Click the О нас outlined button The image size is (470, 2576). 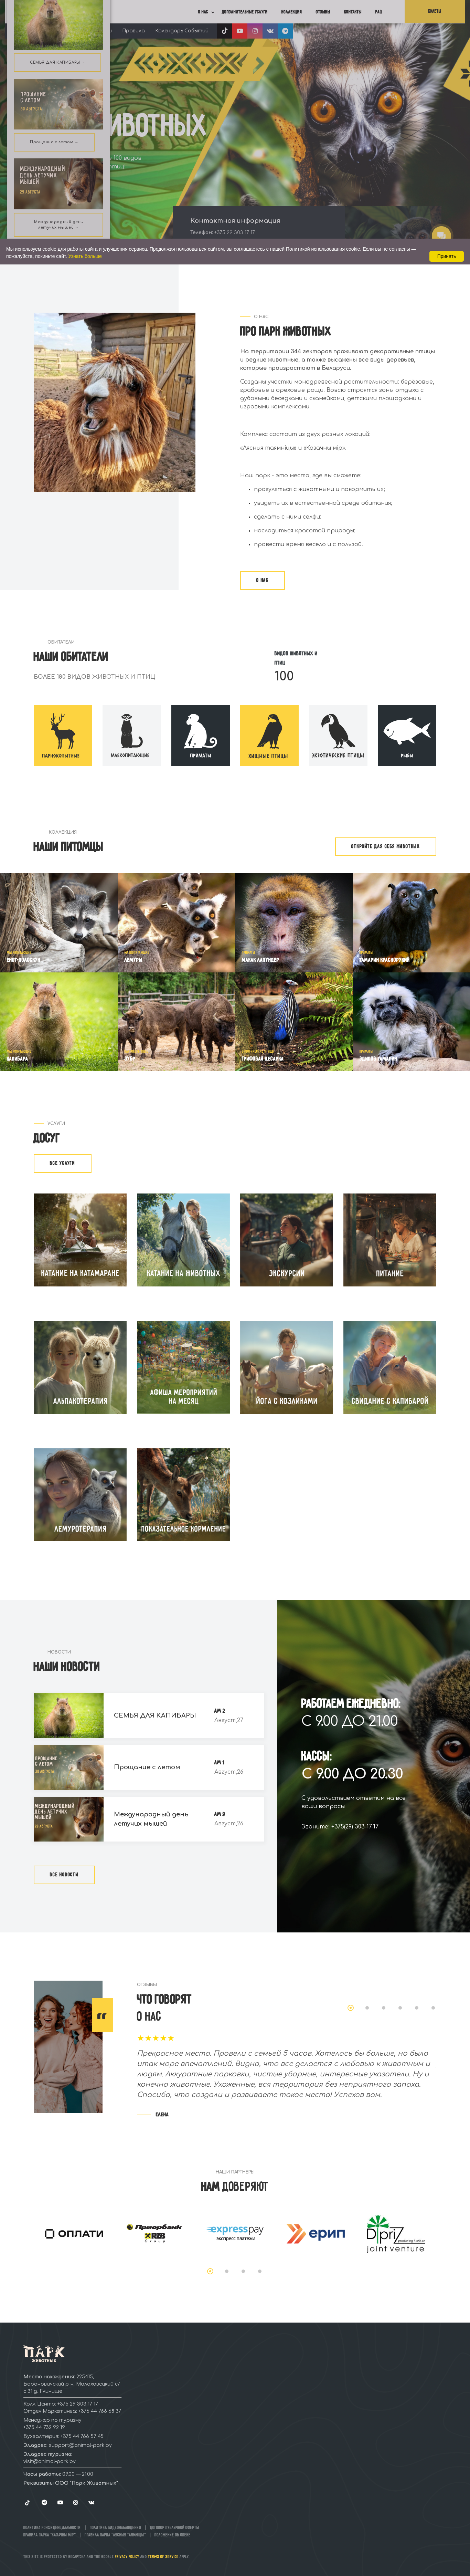(x=262, y=580)
